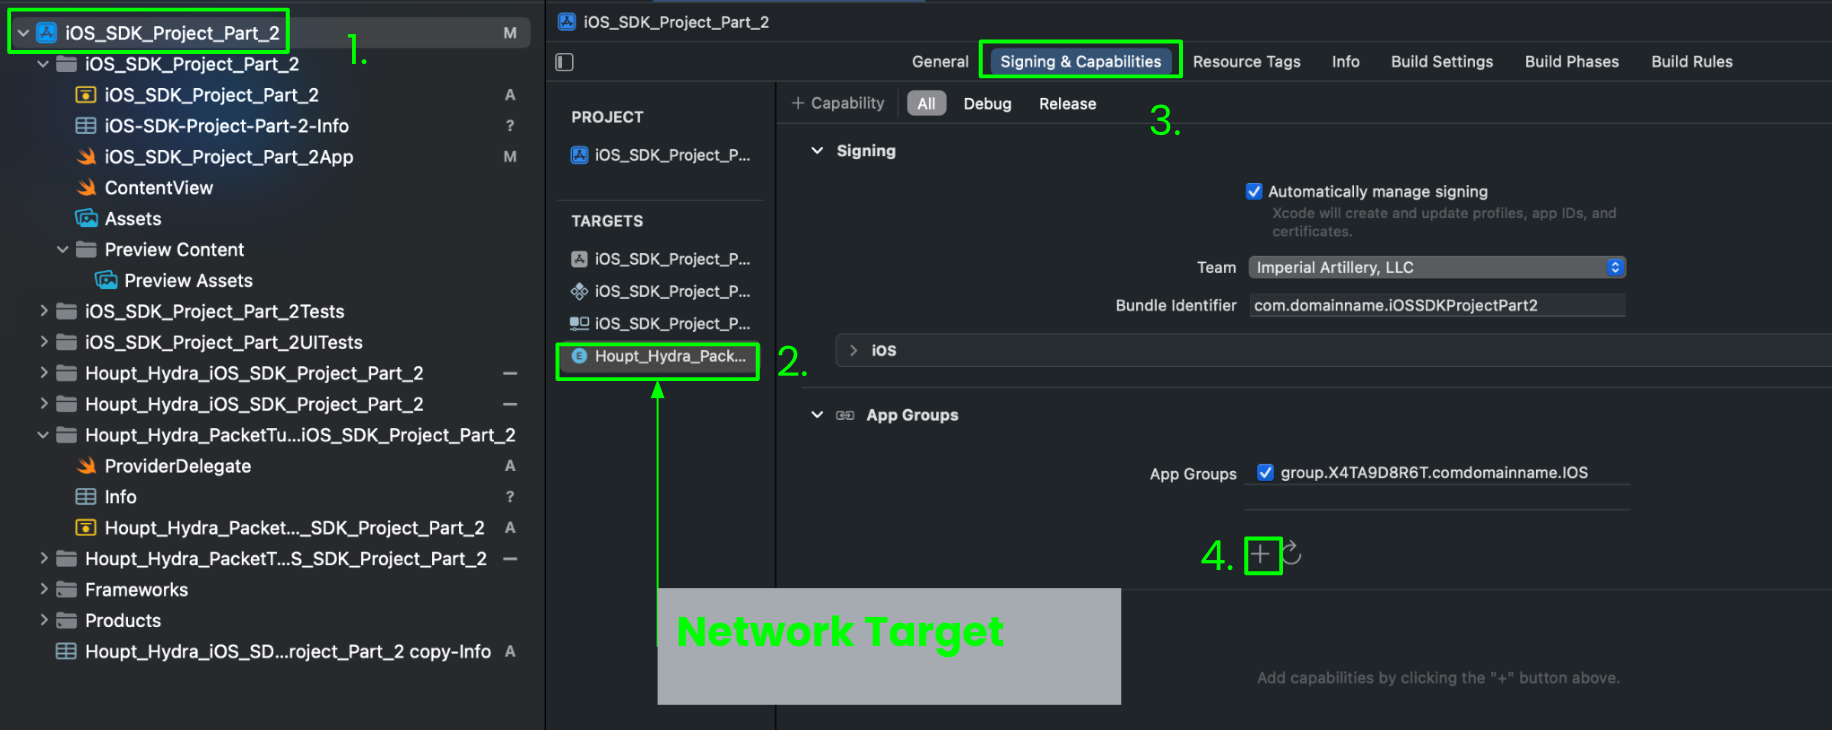
Task: Click the + Capability button
Action: tap(838, 103)
